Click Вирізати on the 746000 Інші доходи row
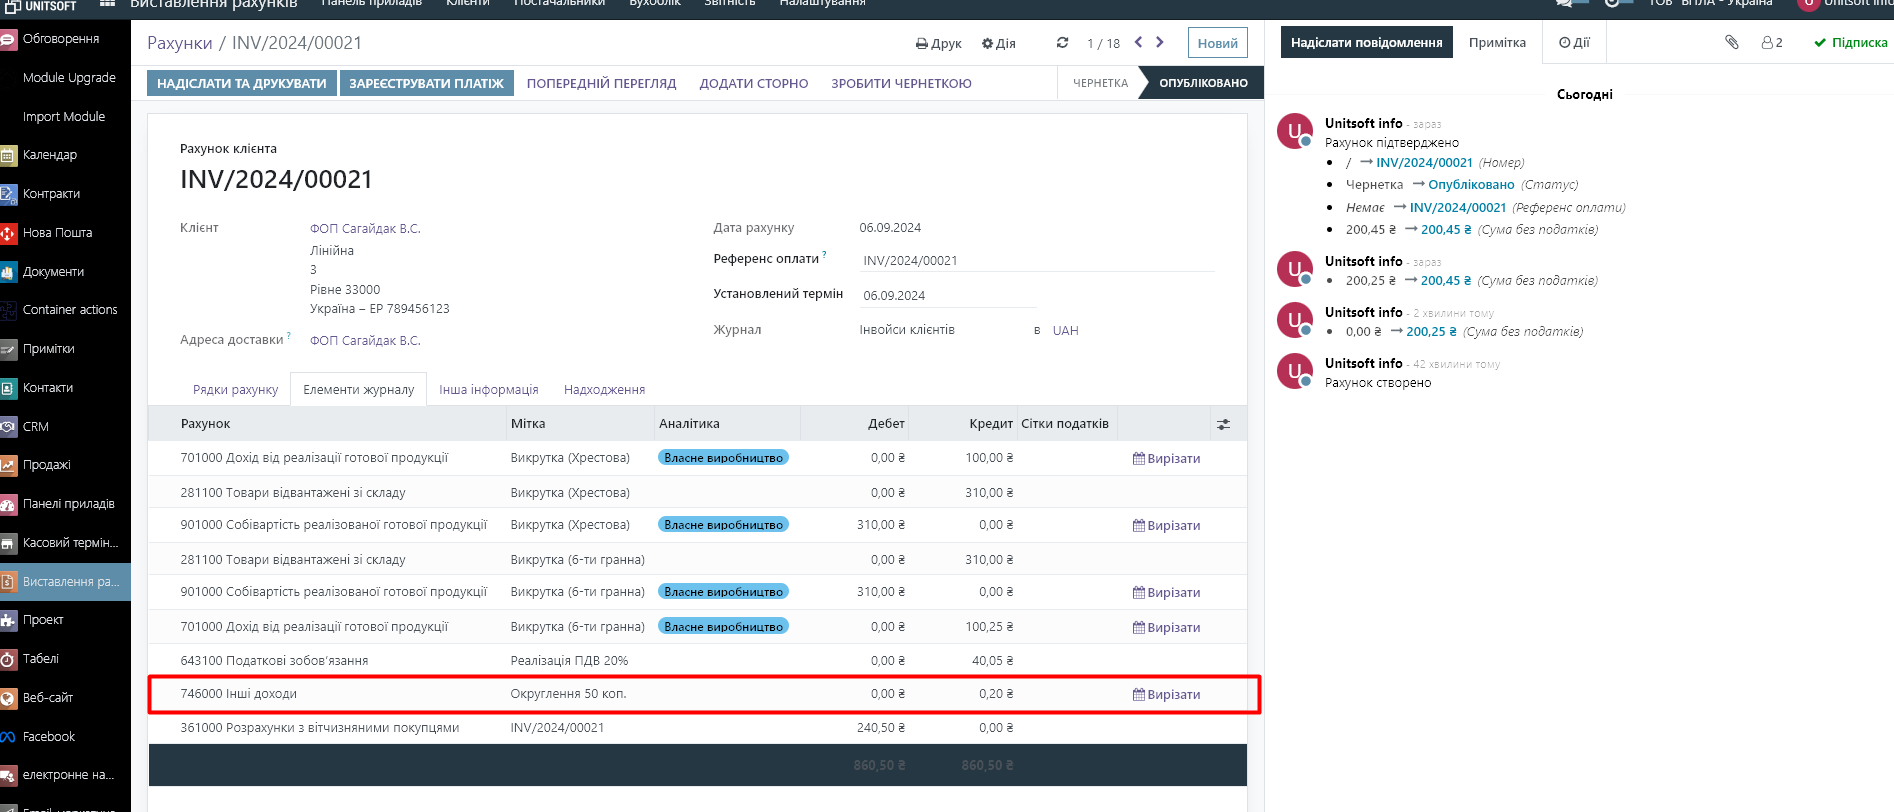Viewport: 1894px width, 812px height. (x=1166, y=695)
